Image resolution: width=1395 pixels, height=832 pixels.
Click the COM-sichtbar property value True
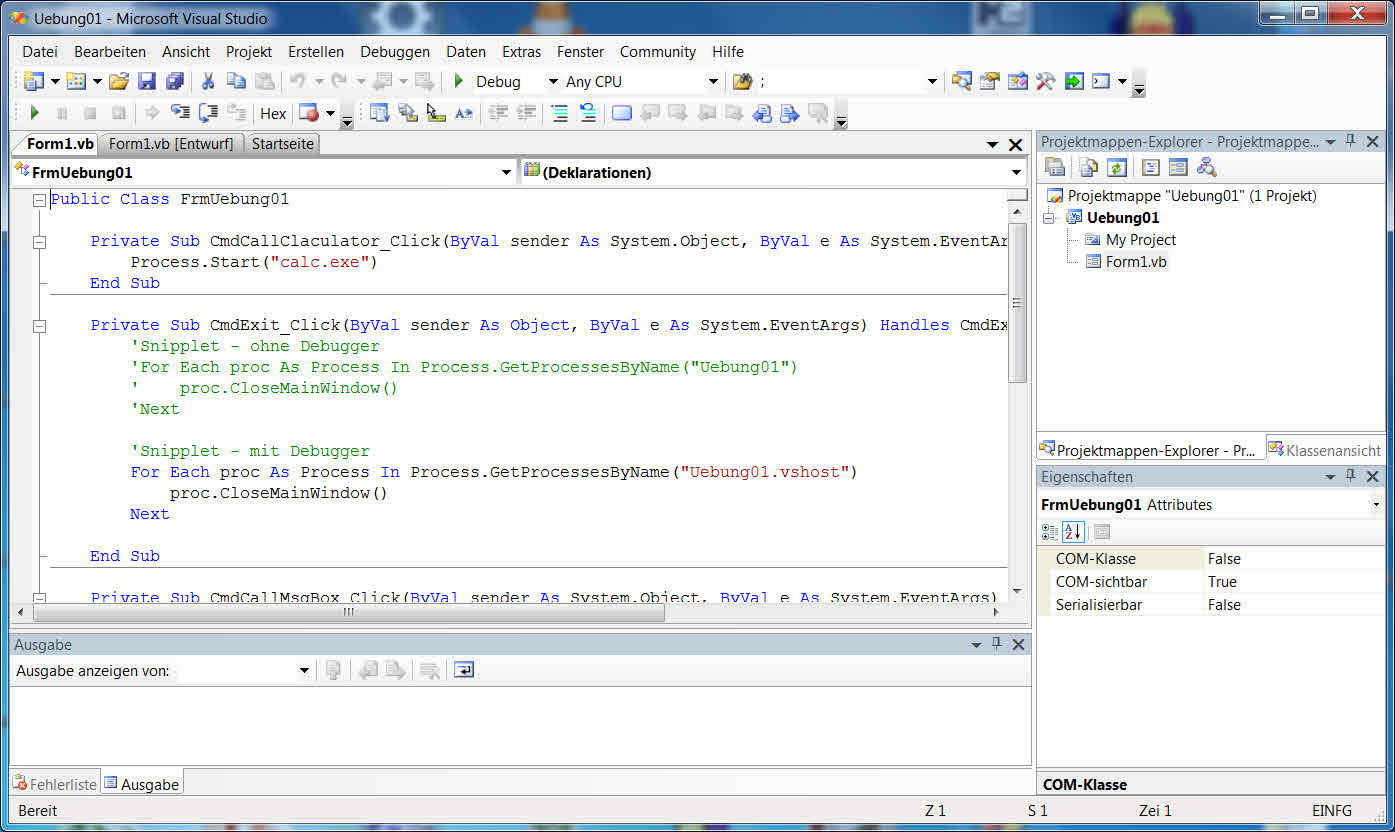[x=1222, y=582]
